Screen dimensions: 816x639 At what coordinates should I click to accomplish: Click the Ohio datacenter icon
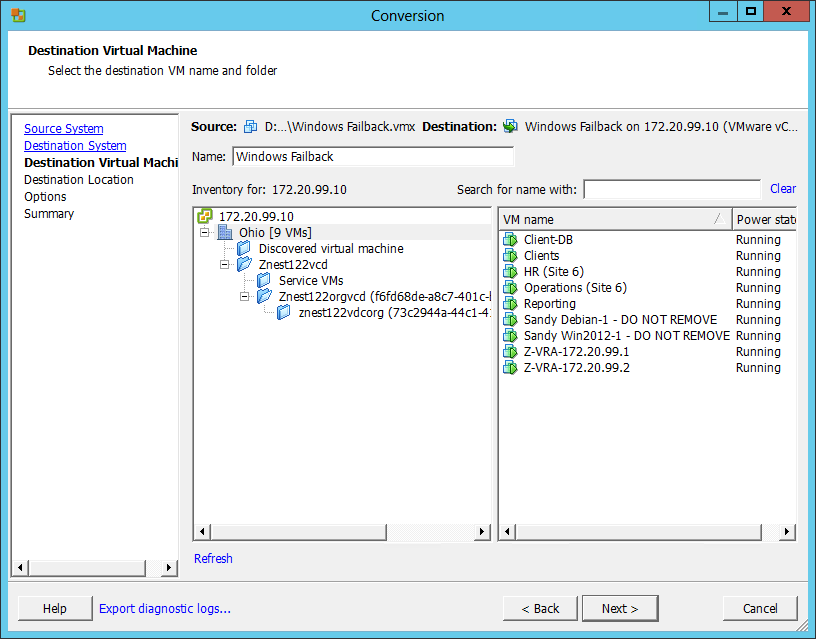pos(225,232)
